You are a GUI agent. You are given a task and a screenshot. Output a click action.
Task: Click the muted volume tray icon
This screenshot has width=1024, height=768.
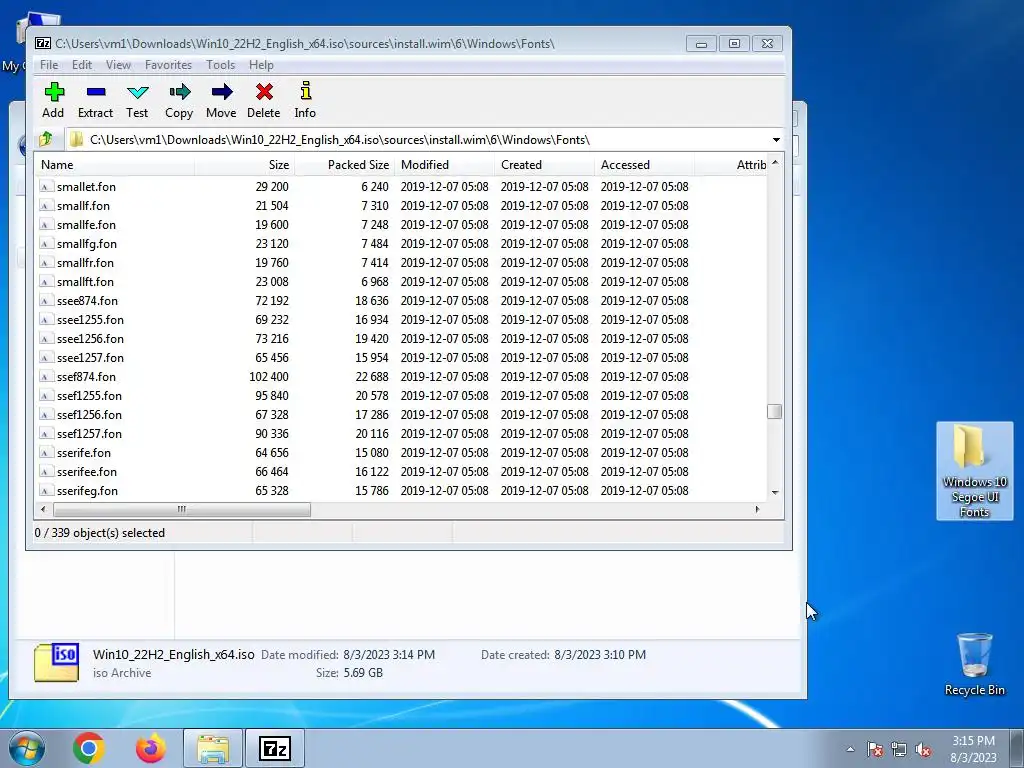coord(923,749)
